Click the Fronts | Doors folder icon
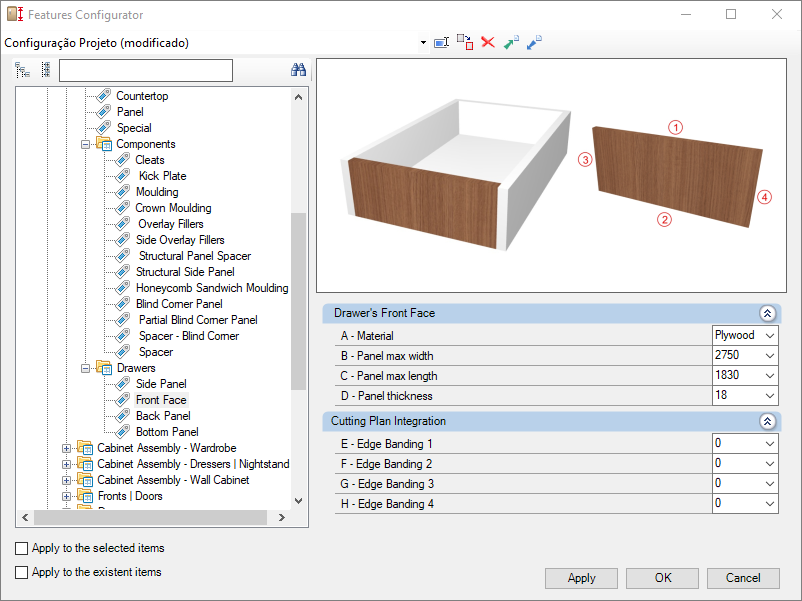 click(x=84, y=496)
